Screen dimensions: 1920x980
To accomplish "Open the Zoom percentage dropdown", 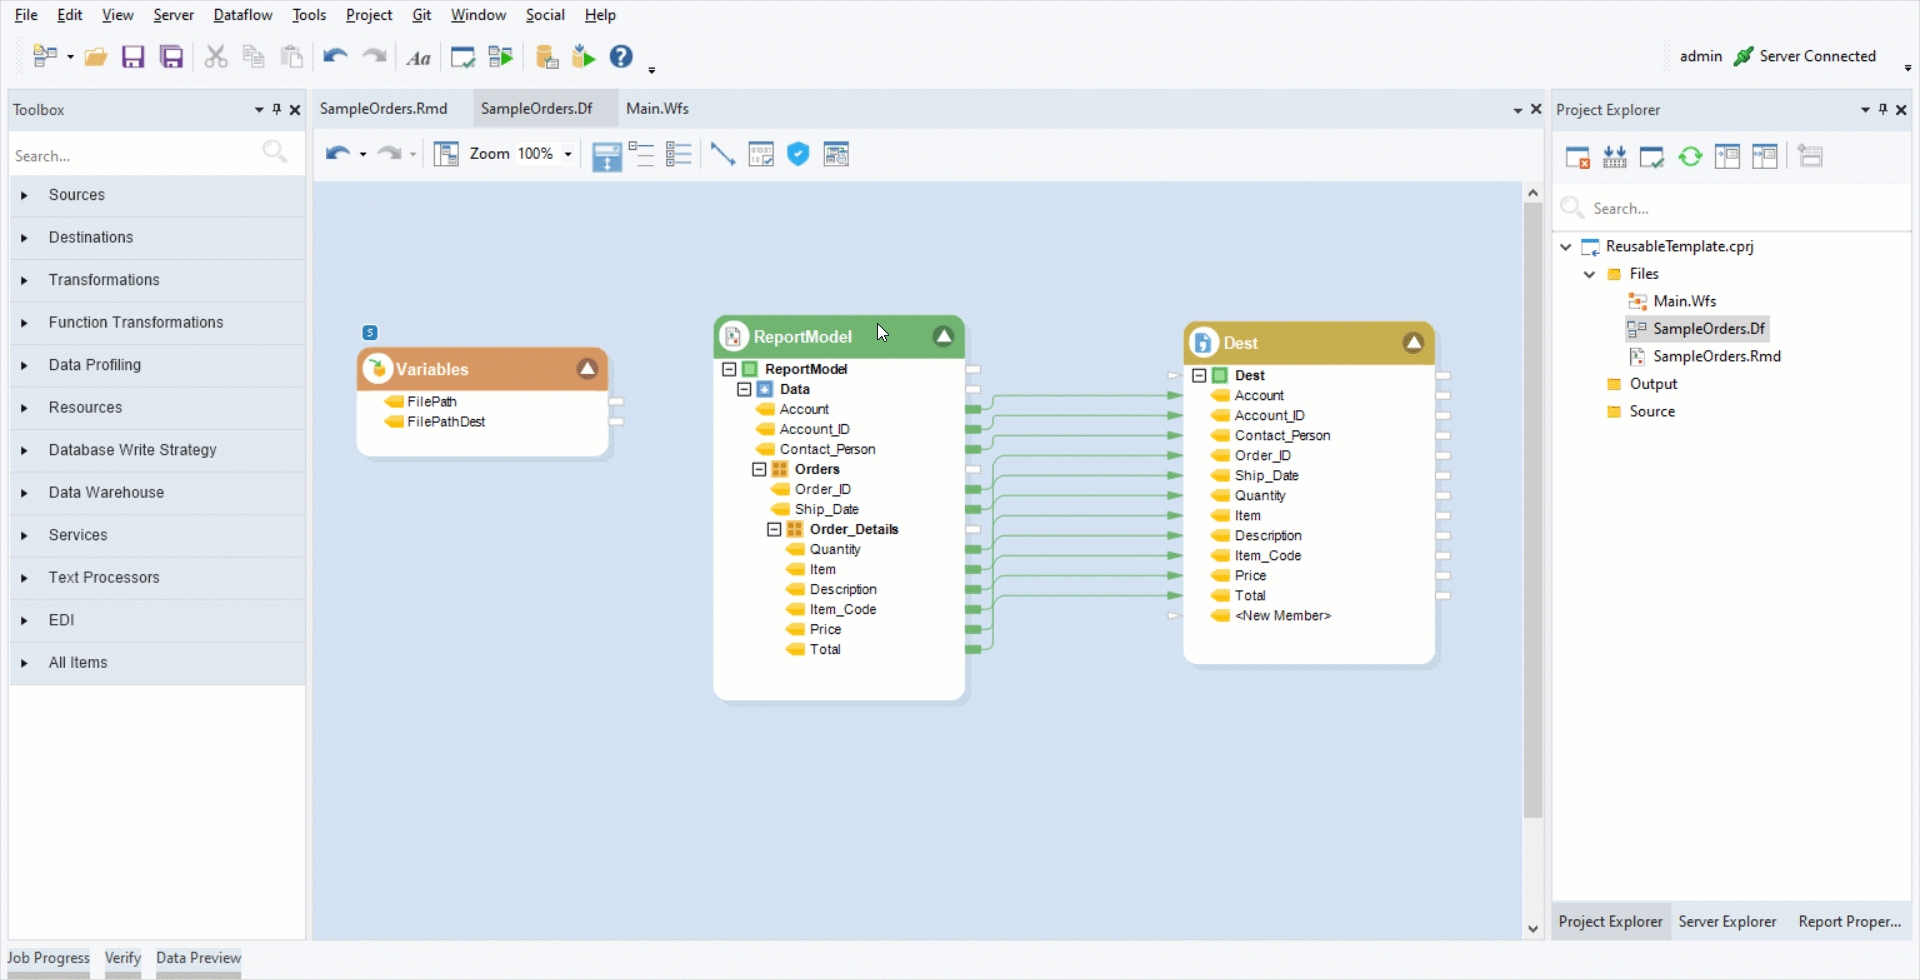I will 568,154.
